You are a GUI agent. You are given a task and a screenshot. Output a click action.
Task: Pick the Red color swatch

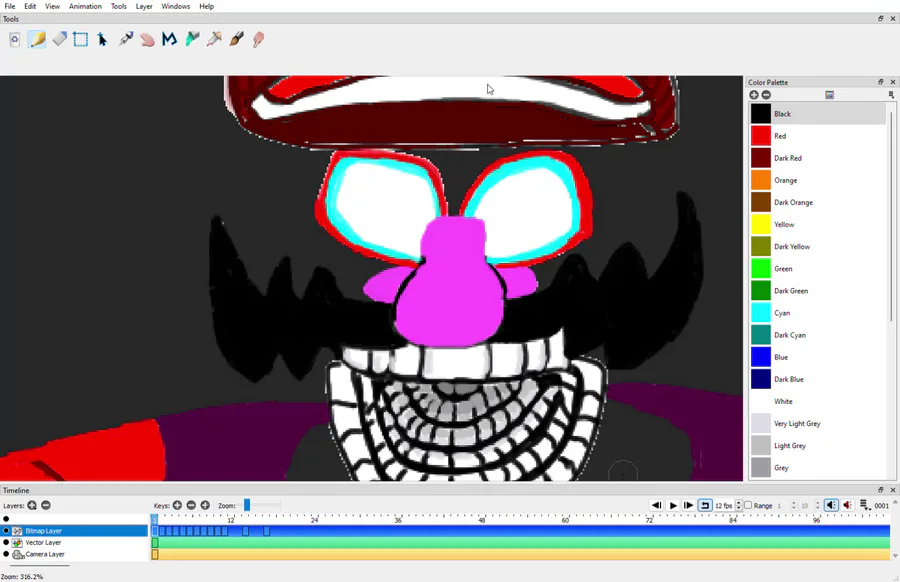click(x=761, y=136)
